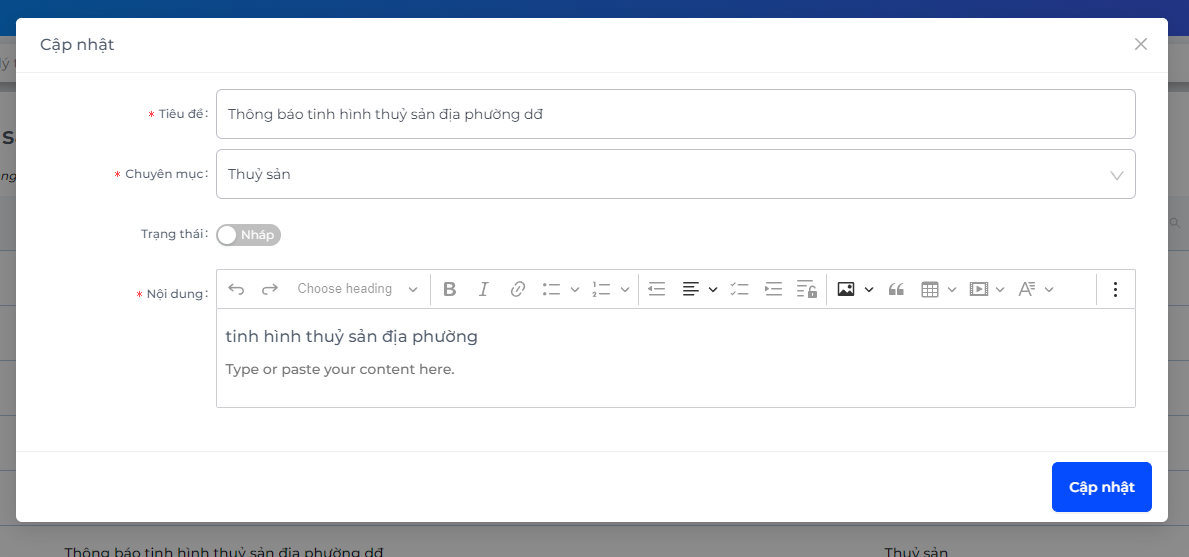Click the 'Type or paste your content here.' placeholder

340,370
